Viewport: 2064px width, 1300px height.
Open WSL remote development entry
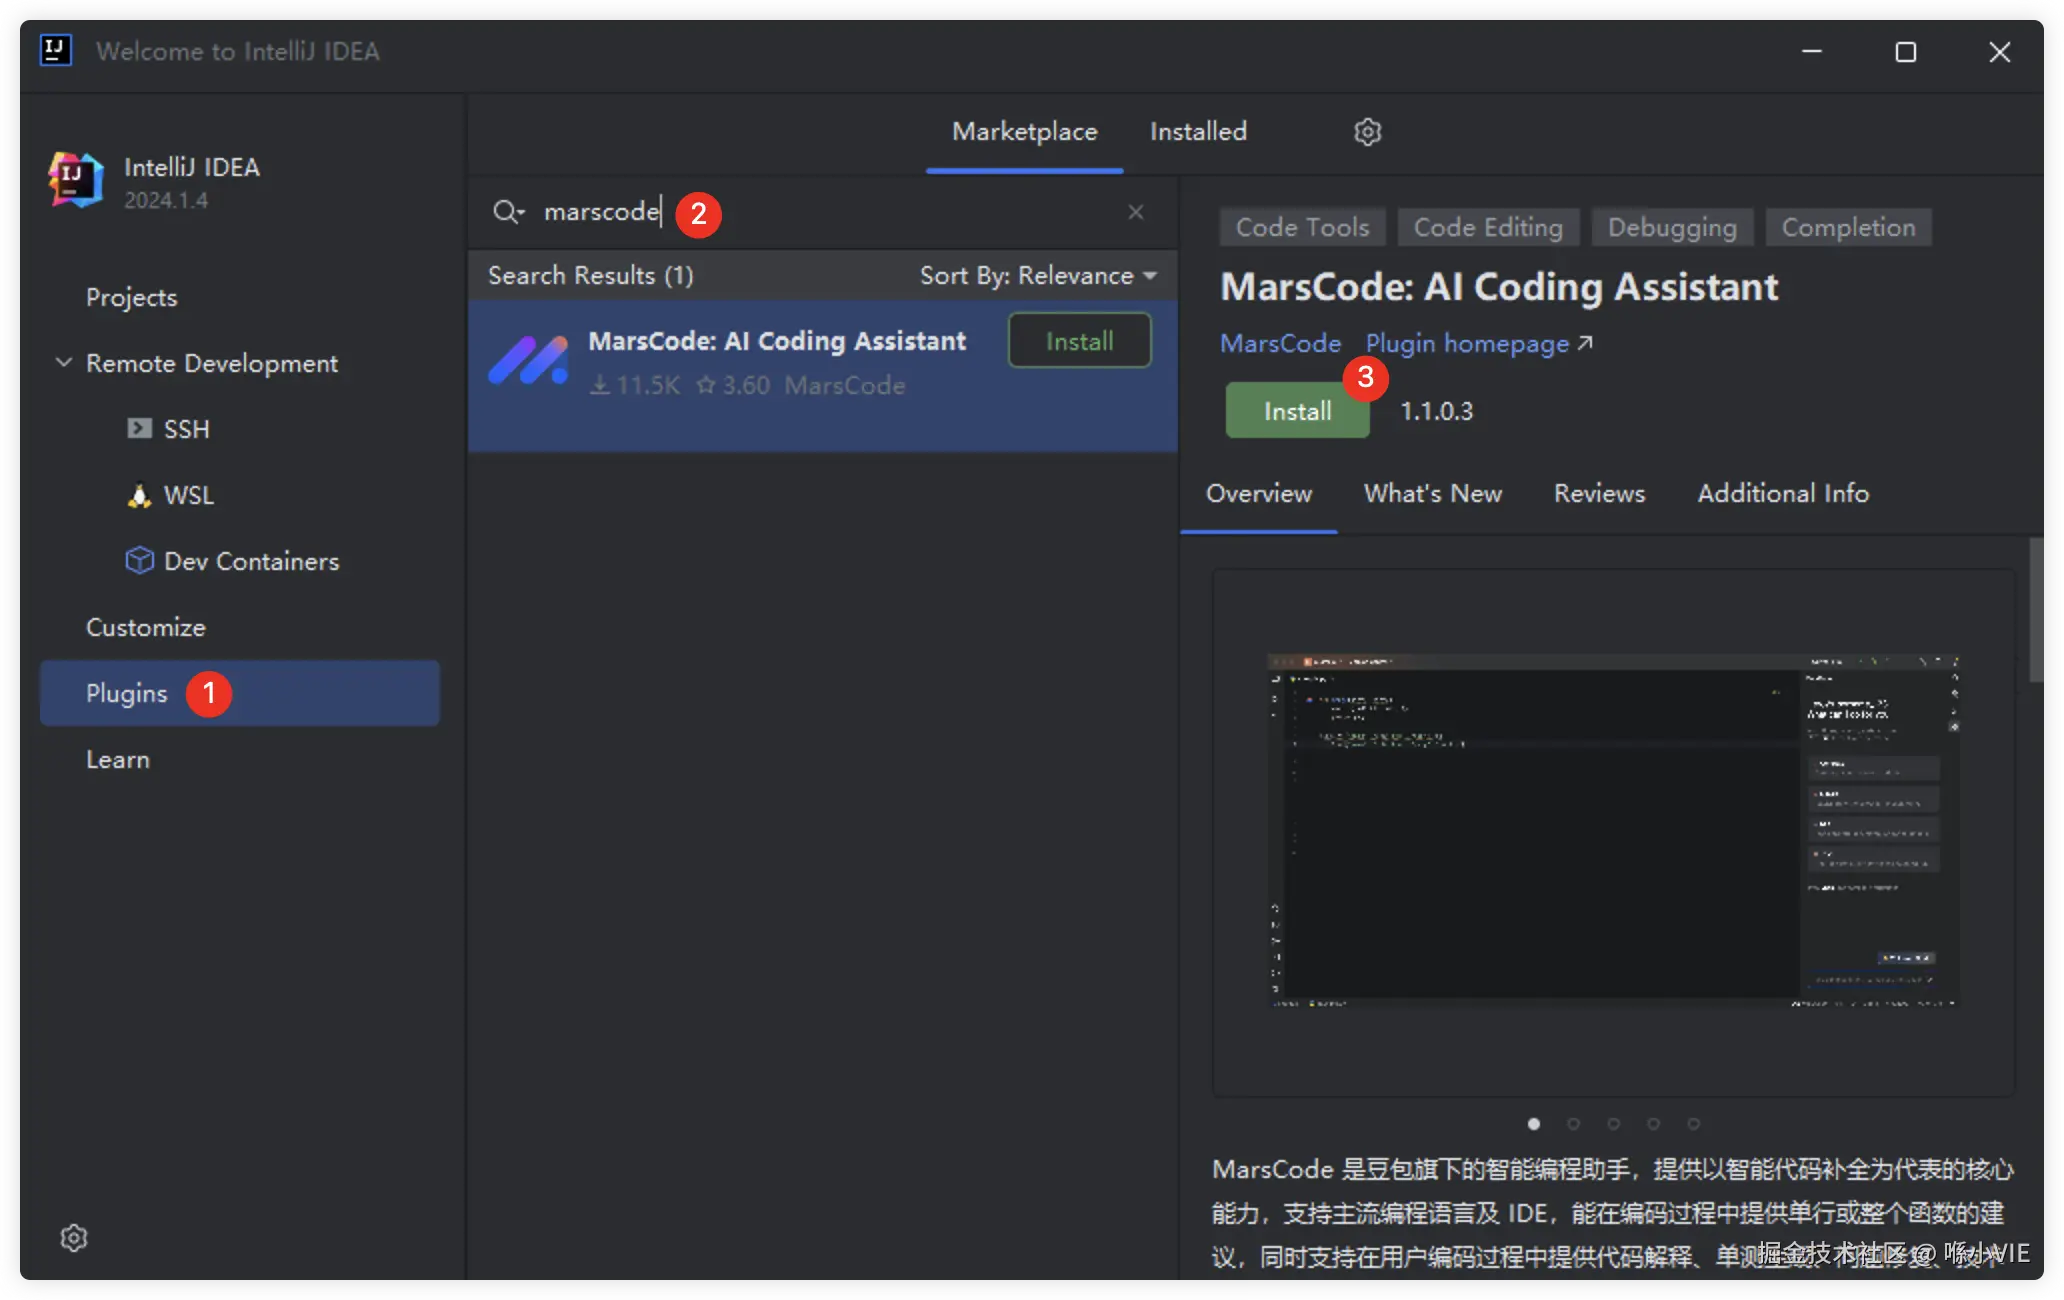pyautogui.click(x=188, y=495)
